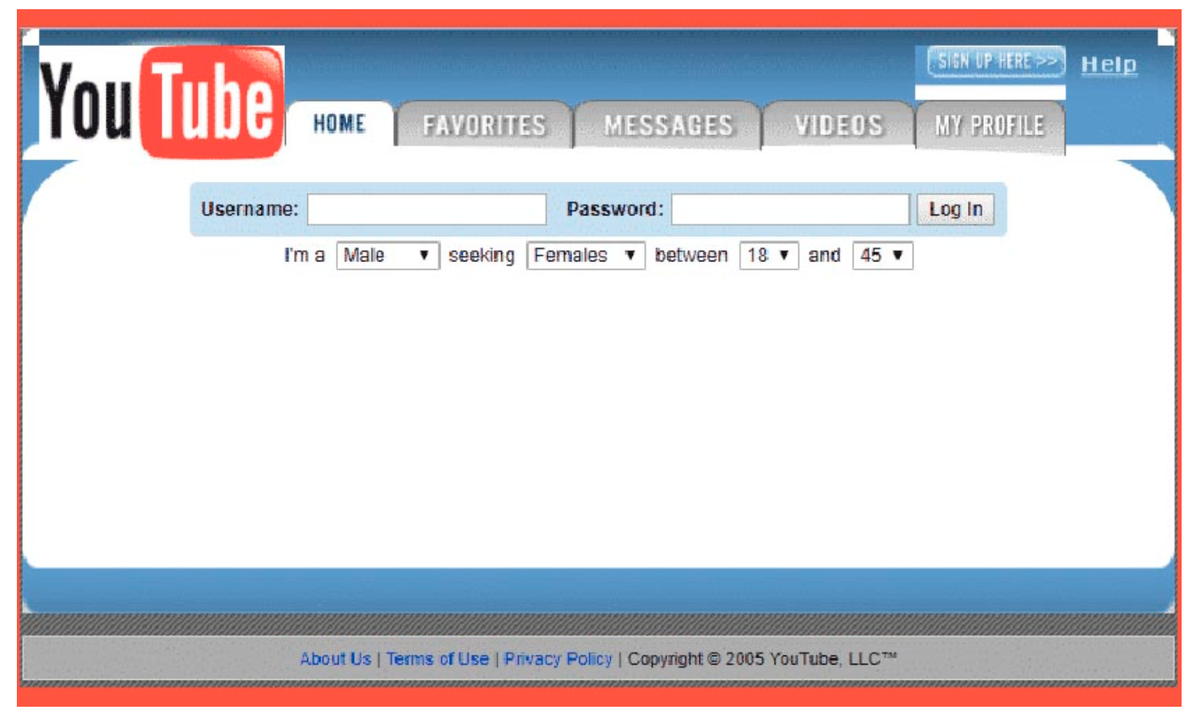Click the Sign Up Here button
This screenshot has width=1200, height=719.
[996, 62]
